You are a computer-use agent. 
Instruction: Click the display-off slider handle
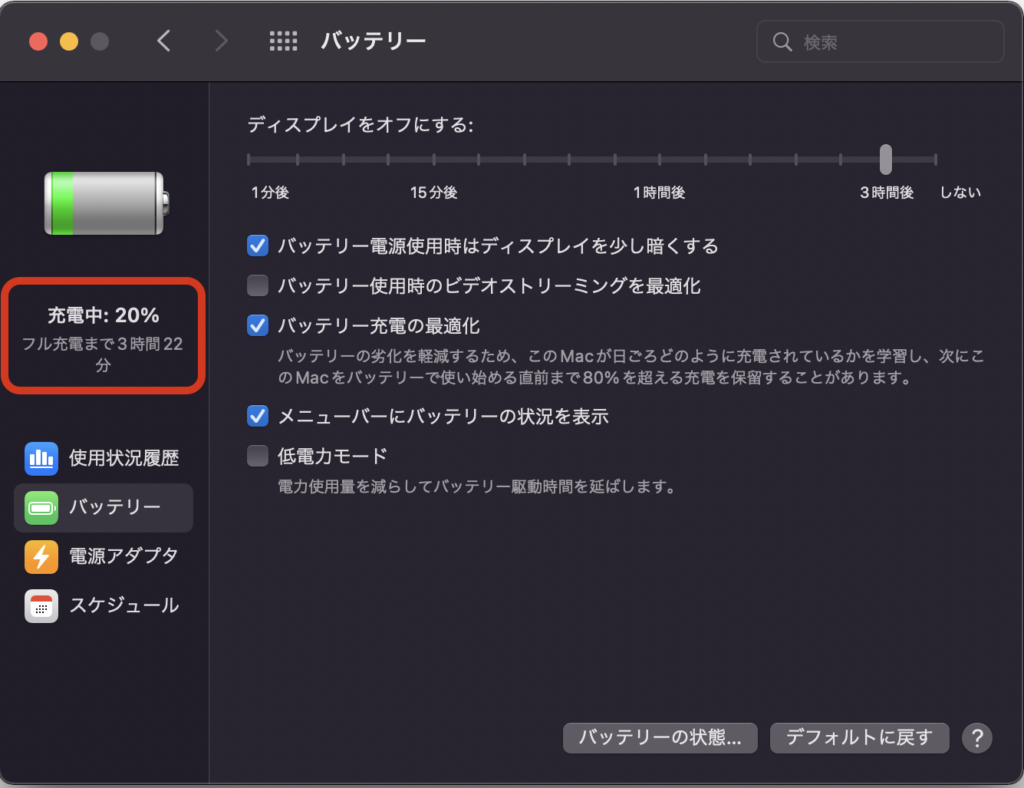point(885,159)
